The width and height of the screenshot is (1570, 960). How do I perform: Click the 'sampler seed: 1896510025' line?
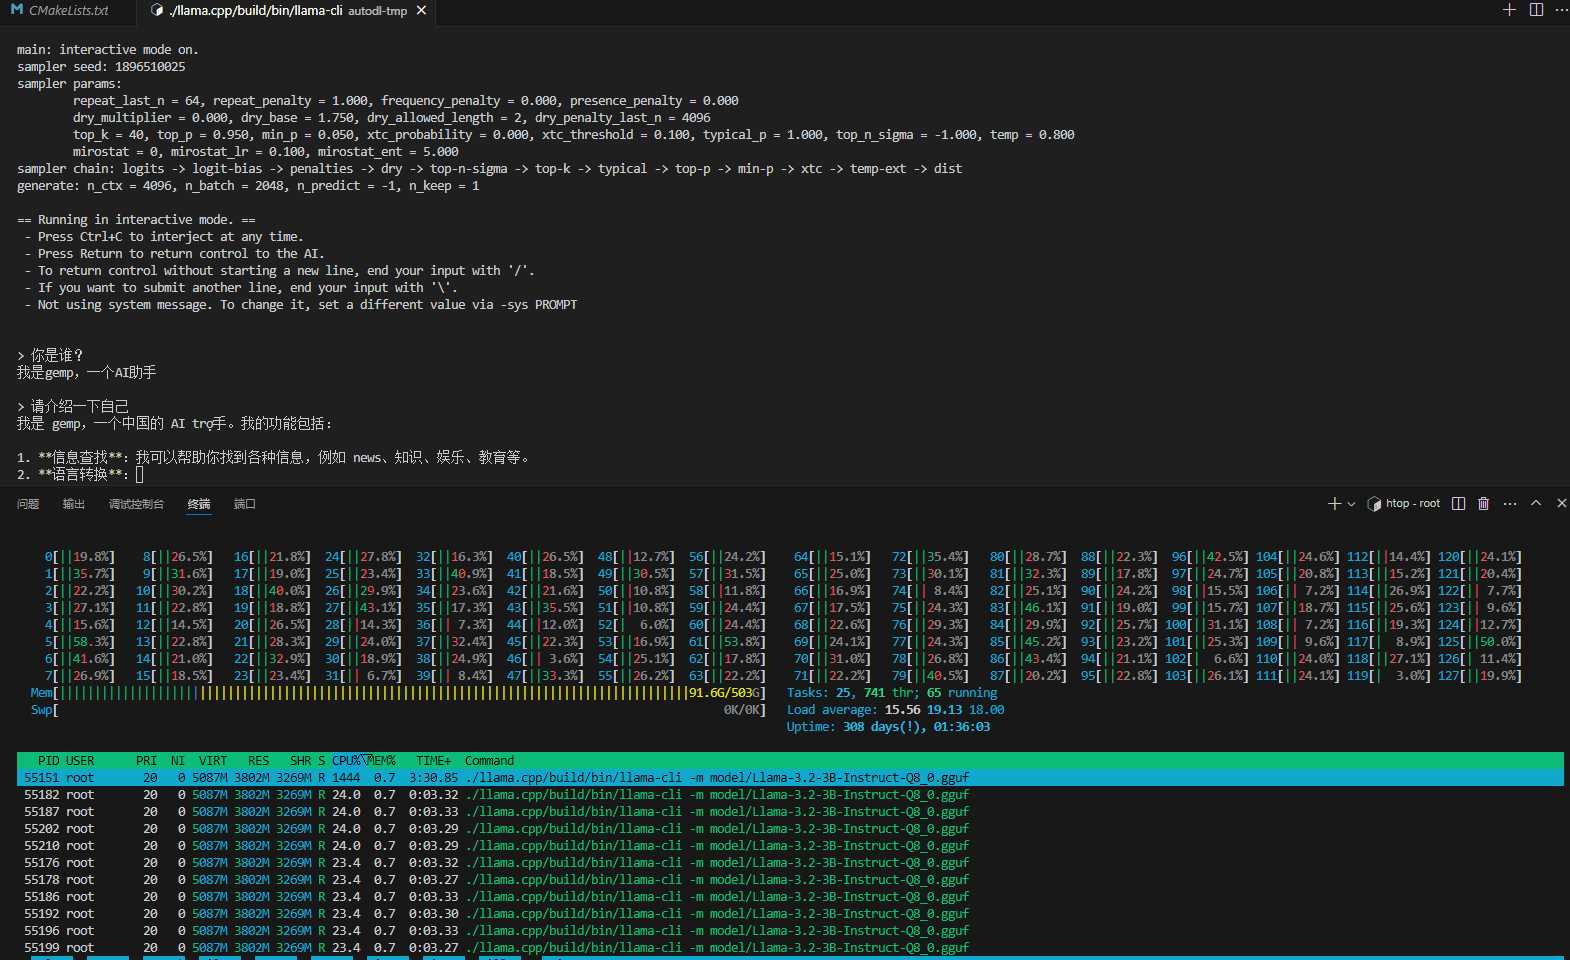click(x=101, y=67)
